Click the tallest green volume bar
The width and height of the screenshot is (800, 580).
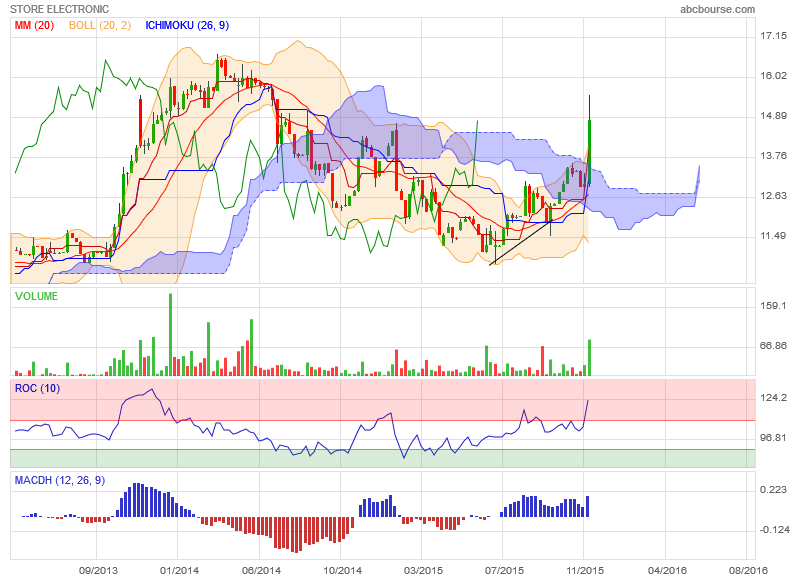pyautogui.click(x=170, y=335)
